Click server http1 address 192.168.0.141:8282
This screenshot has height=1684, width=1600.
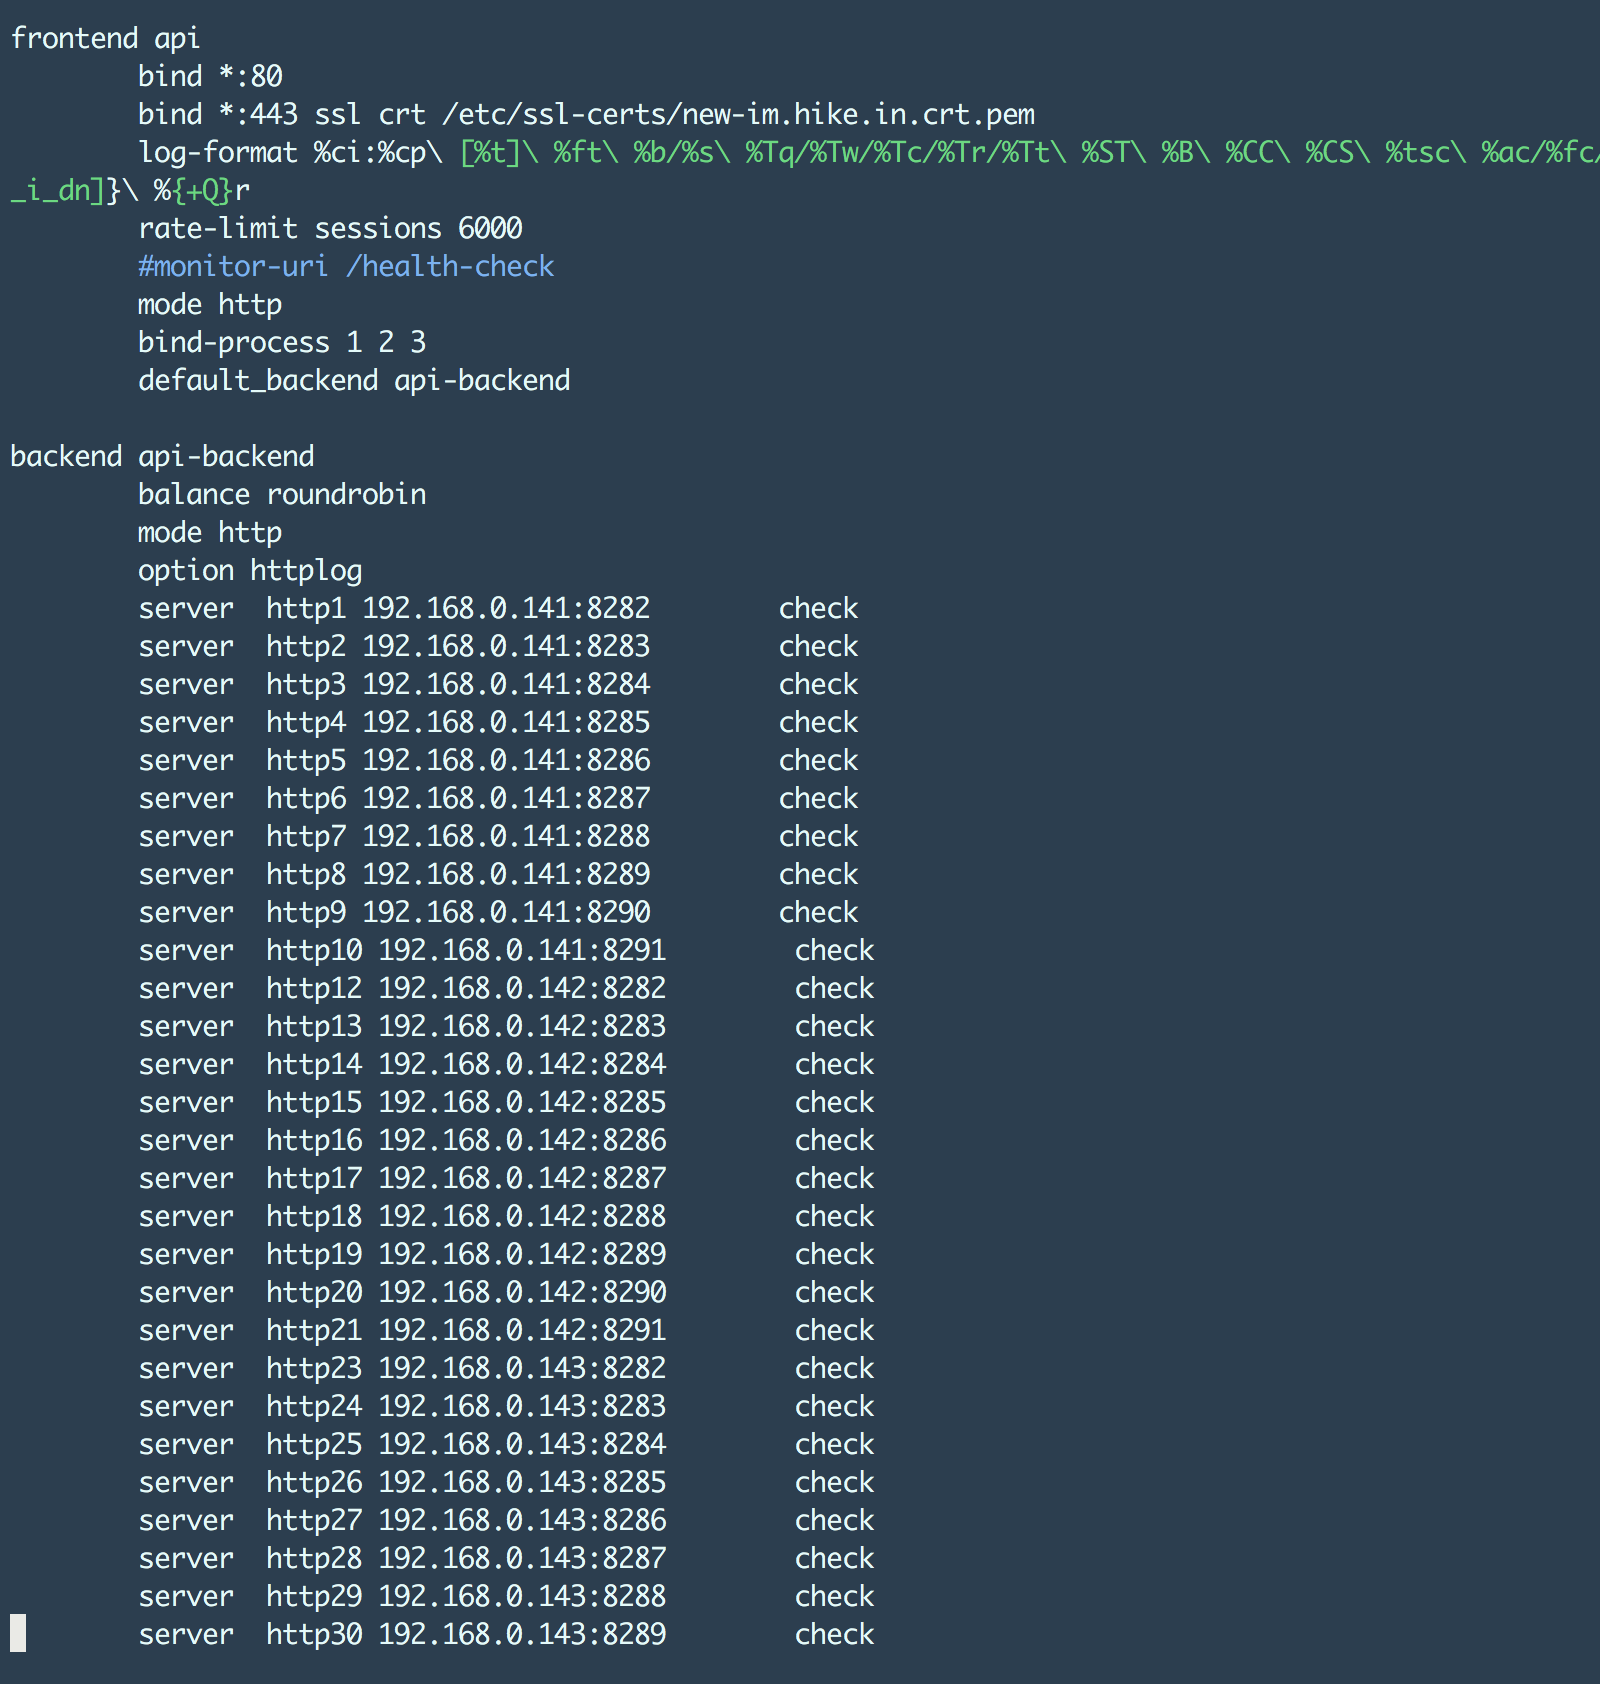[506, 608]
